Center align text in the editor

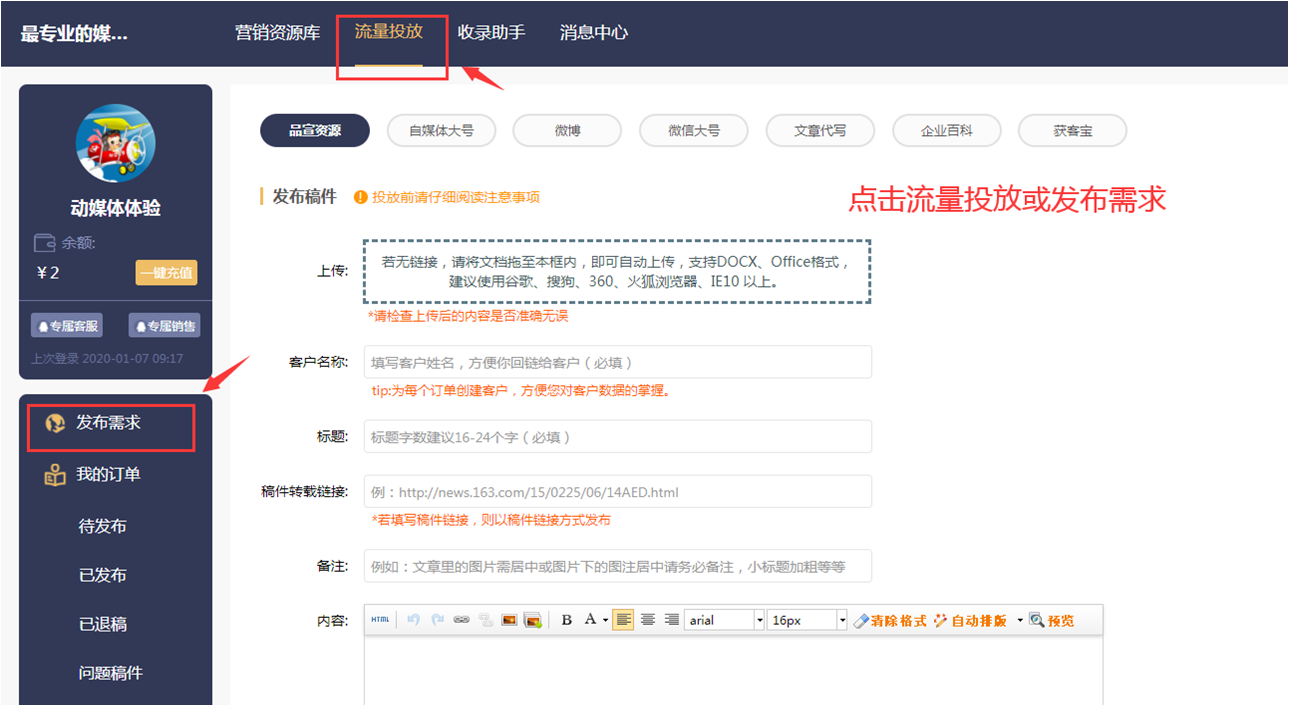(648, 620)
